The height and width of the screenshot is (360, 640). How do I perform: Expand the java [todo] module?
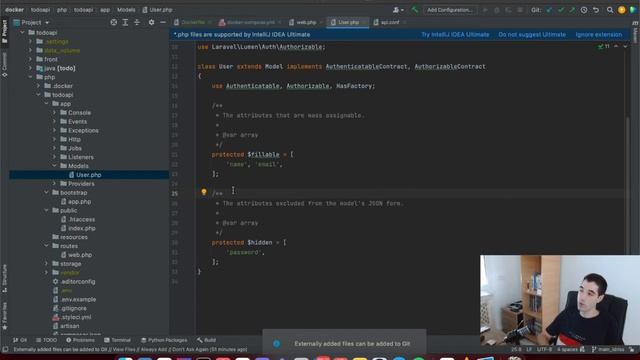click(x=30, y=68)
